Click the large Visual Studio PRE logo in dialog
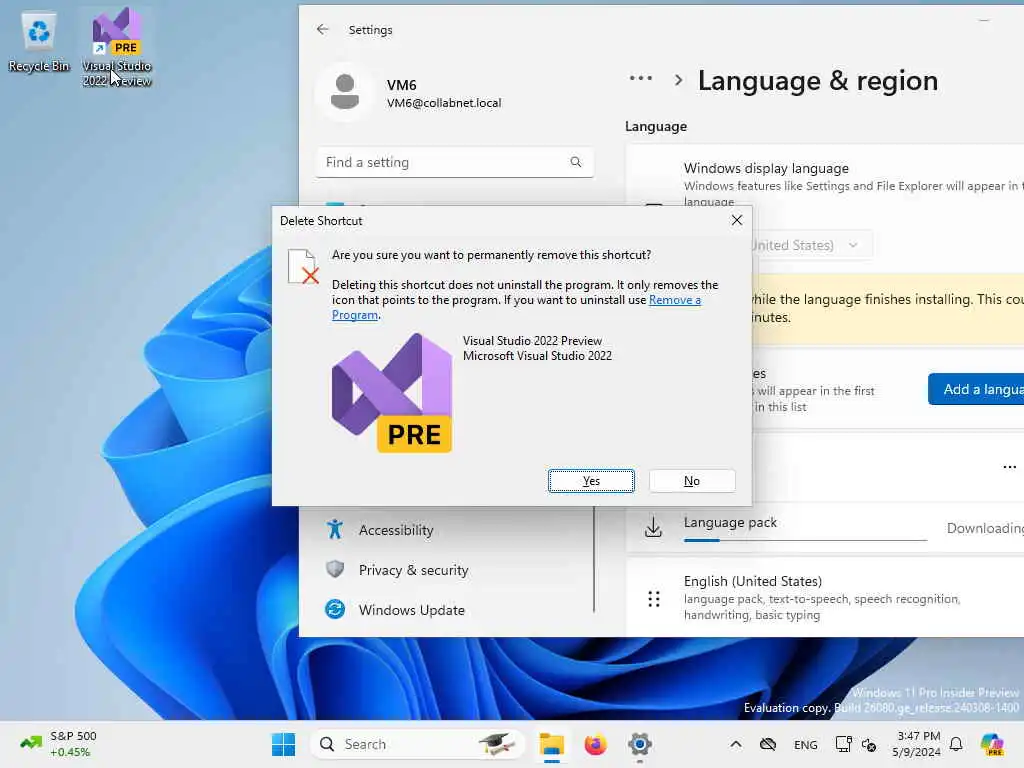The width and height of the screenshot is (1024, 768). tap(392, 393)
